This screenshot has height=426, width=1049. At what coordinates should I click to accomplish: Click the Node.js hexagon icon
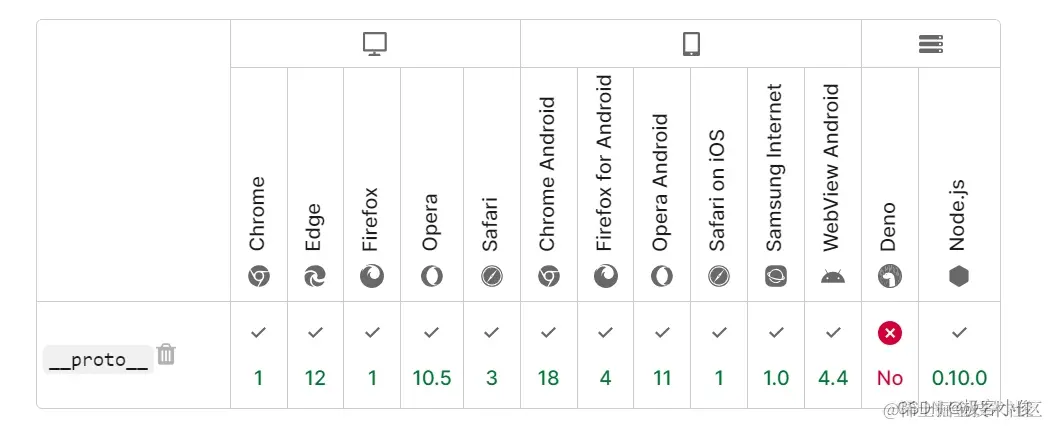coord(959,276)
